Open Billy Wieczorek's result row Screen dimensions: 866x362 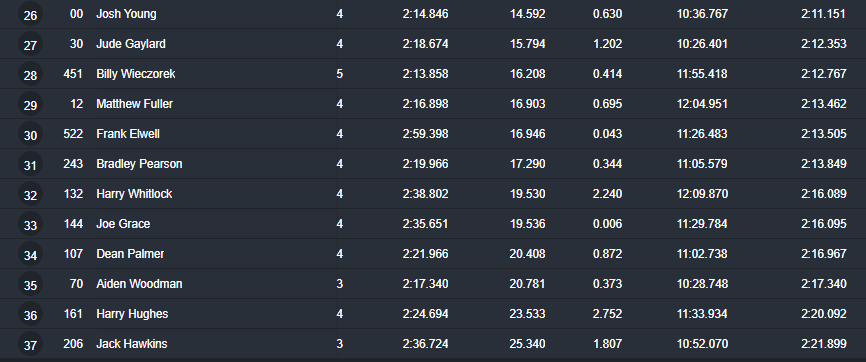[x=433, y=74]
